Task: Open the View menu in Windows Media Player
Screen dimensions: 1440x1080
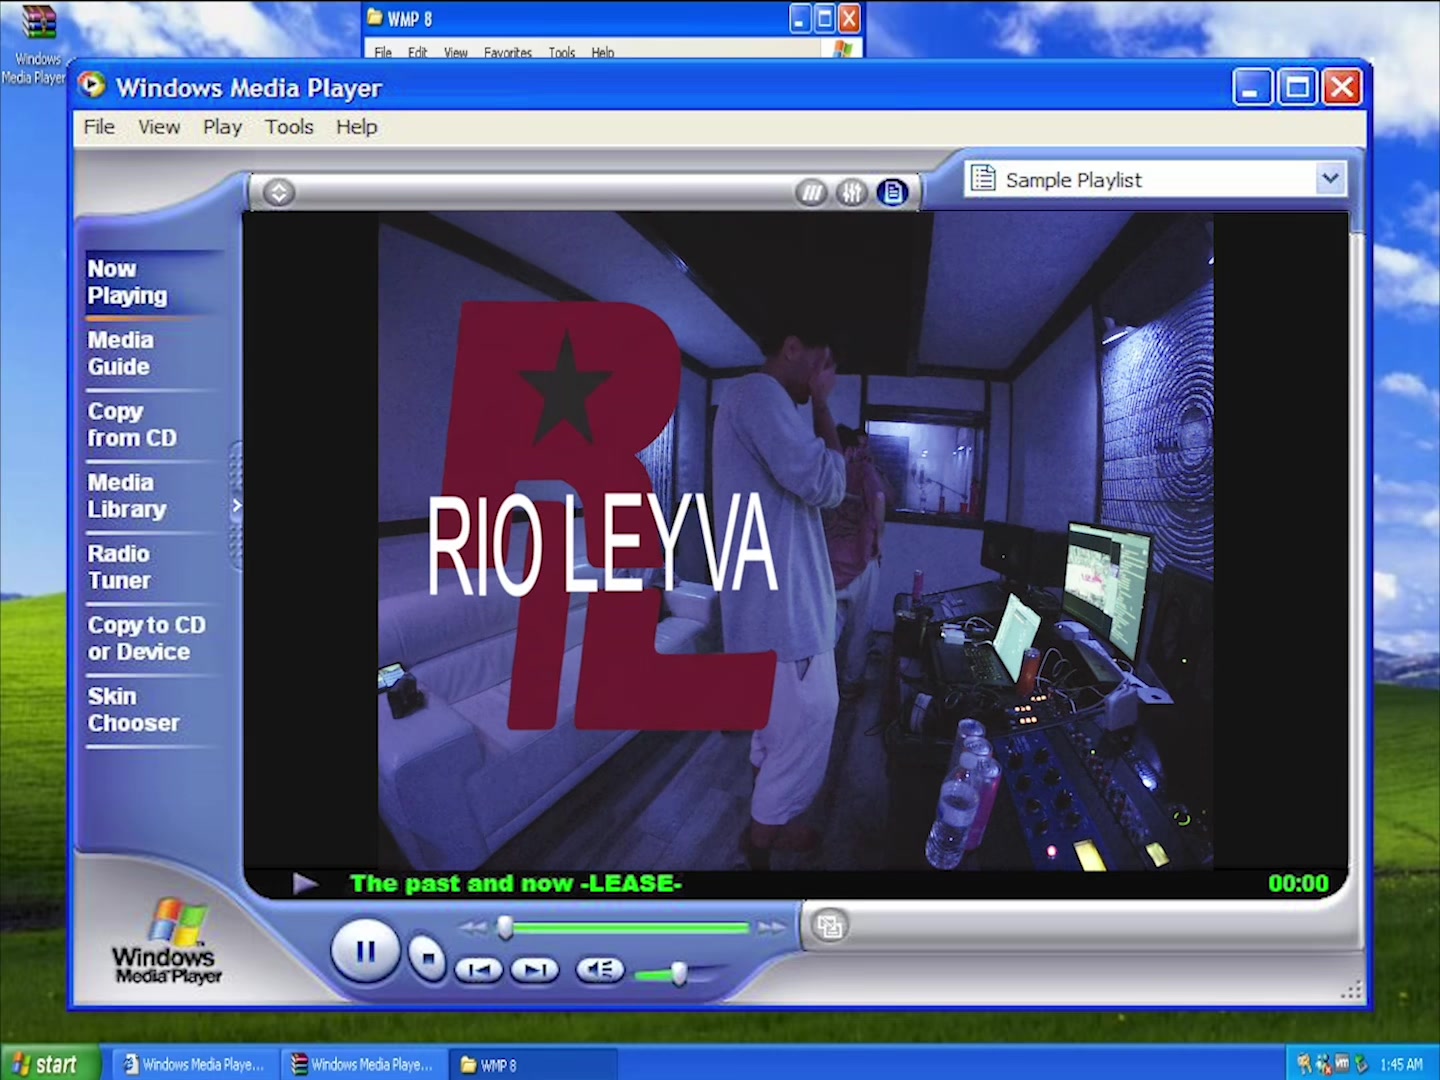Action: (159, 127)
